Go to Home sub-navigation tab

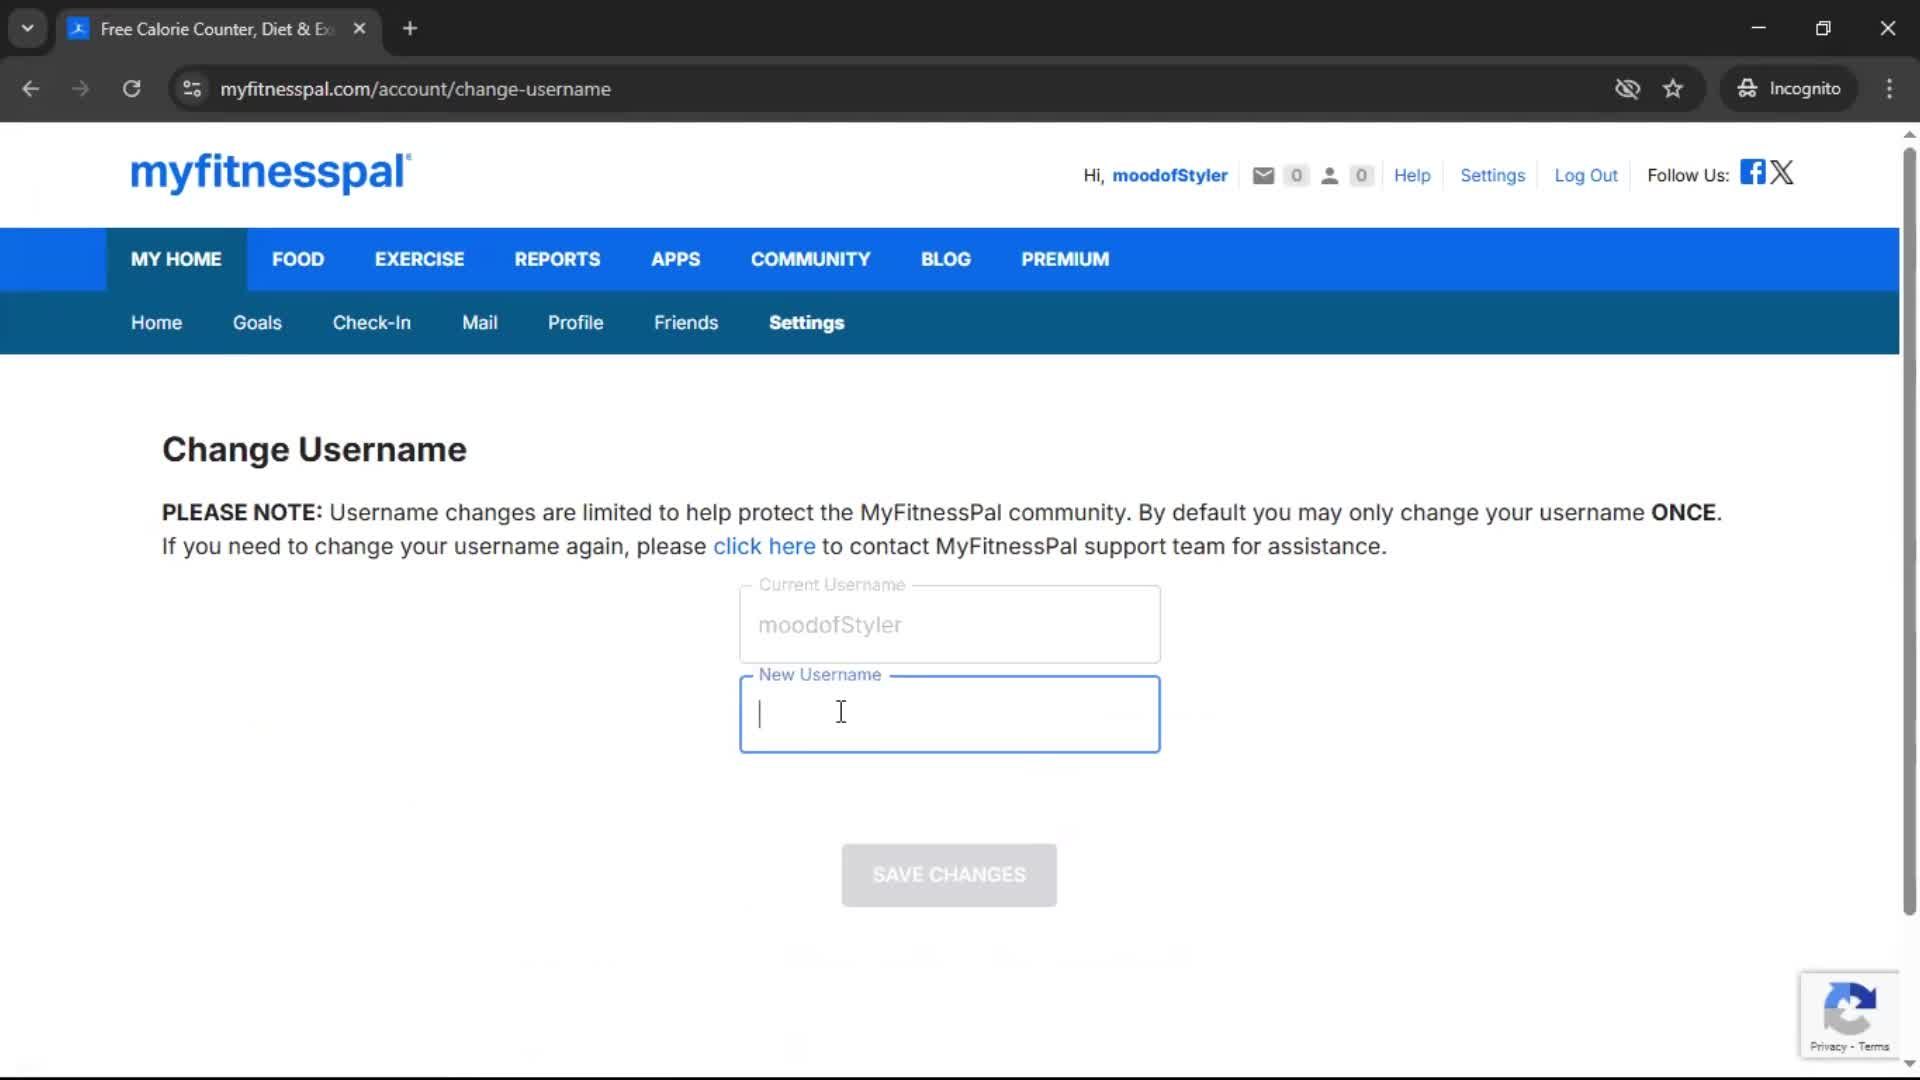pyautogui.click(x=156, y=323)
